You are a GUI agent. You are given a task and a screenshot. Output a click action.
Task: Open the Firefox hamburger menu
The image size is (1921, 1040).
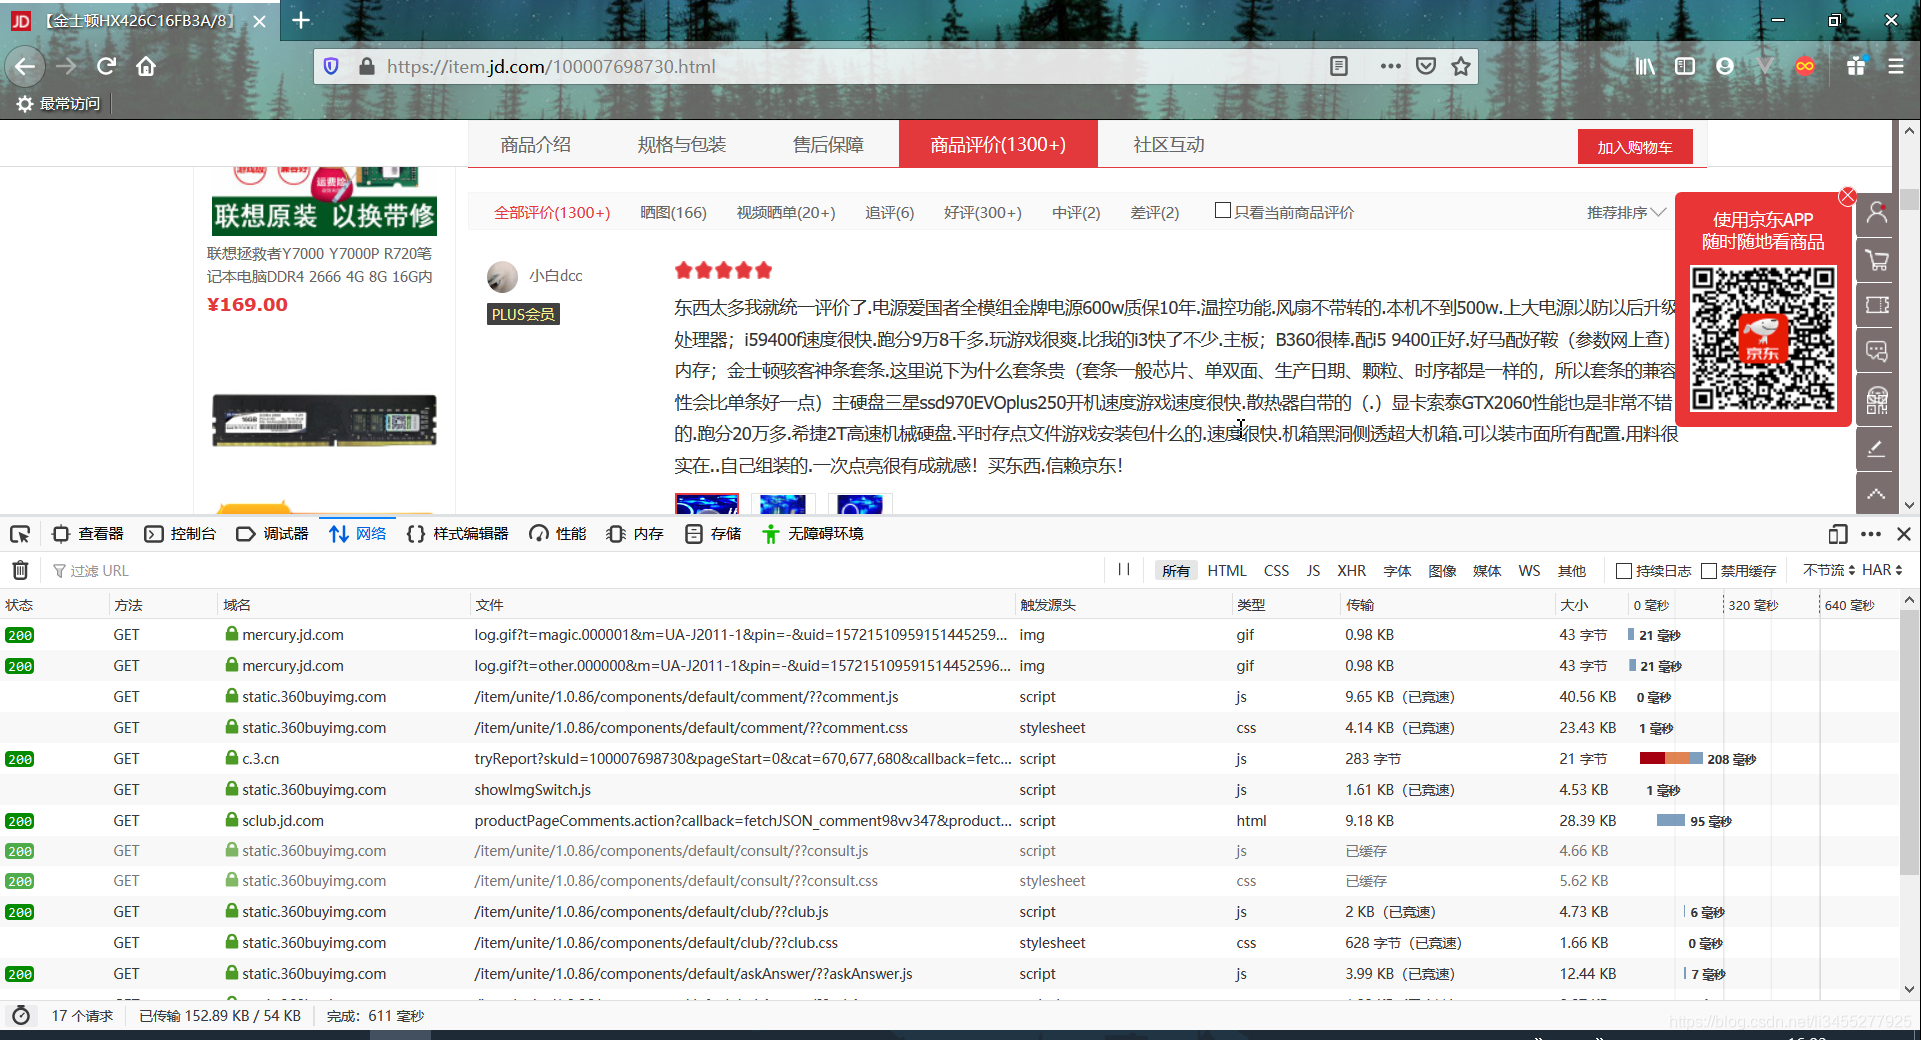pos(1895,67)
